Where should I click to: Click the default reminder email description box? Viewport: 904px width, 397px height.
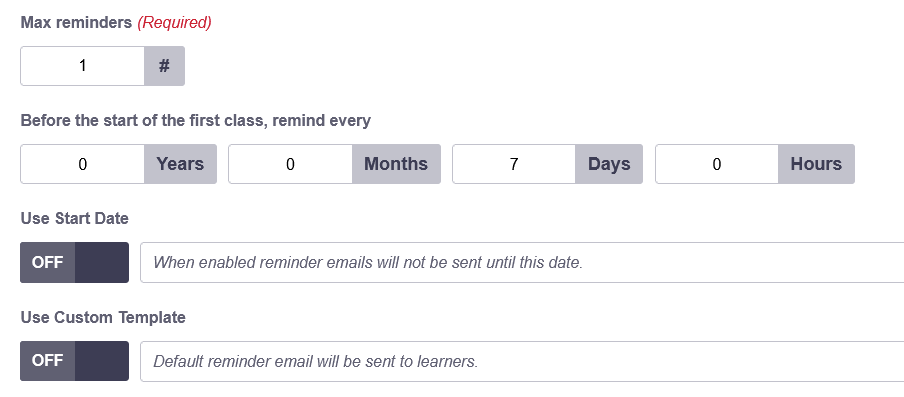click(522, 361)
